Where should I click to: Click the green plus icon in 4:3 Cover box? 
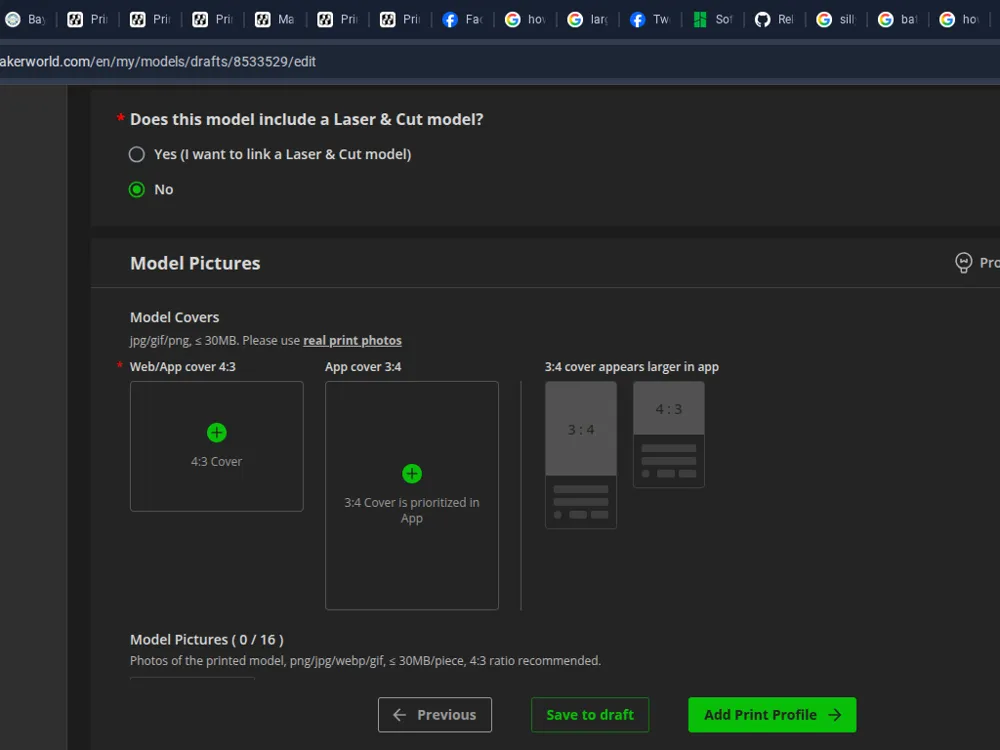click(217, 432)
